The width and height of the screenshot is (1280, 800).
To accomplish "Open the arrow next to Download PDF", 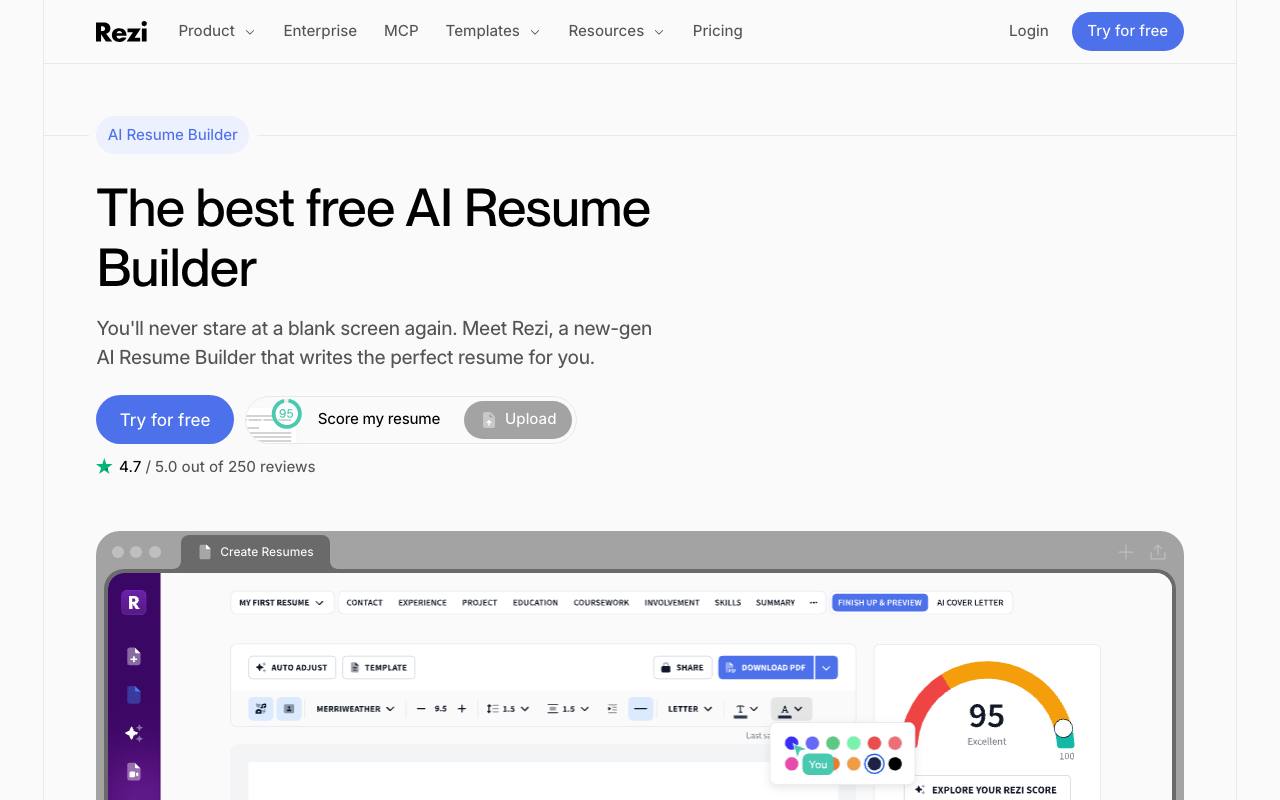I will tap(826, 667).
